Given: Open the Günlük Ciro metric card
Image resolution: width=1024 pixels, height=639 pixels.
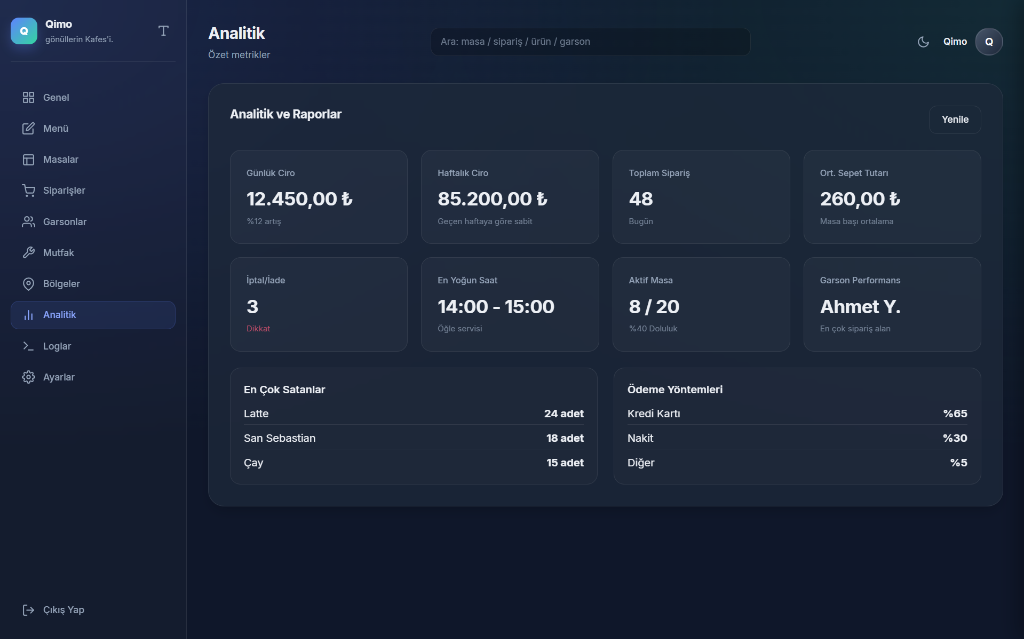Looking at the screenshot, I should tap(318, 197).
